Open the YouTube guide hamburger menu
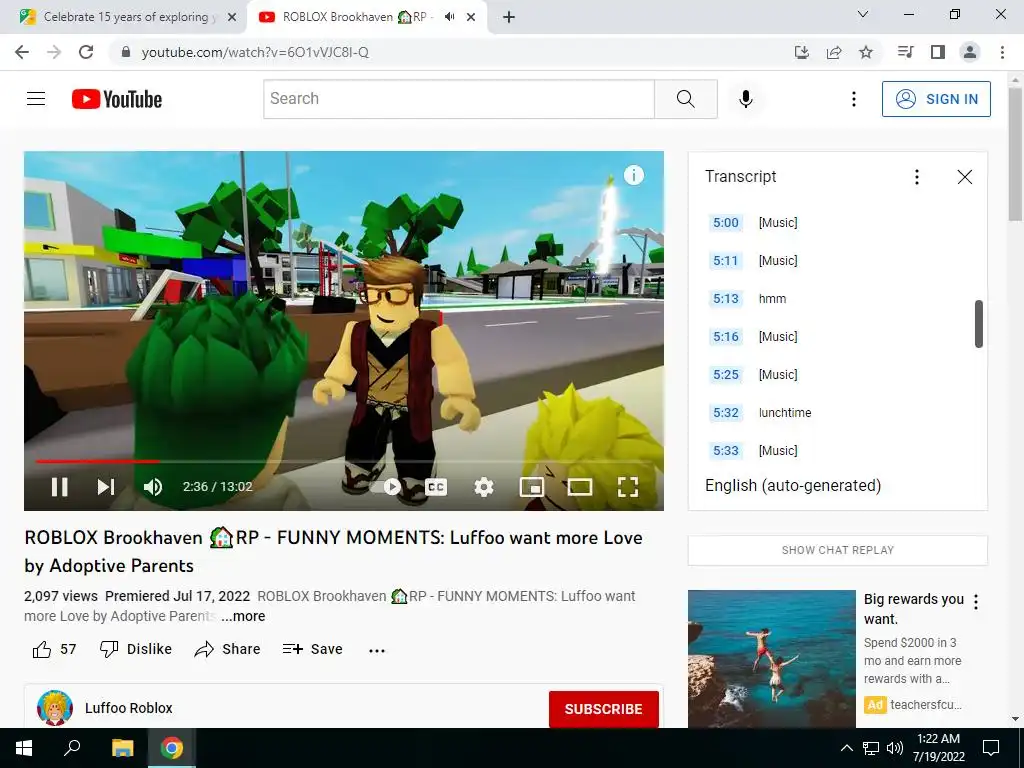This screenshot has height=768, width=1024. point(36,99)
